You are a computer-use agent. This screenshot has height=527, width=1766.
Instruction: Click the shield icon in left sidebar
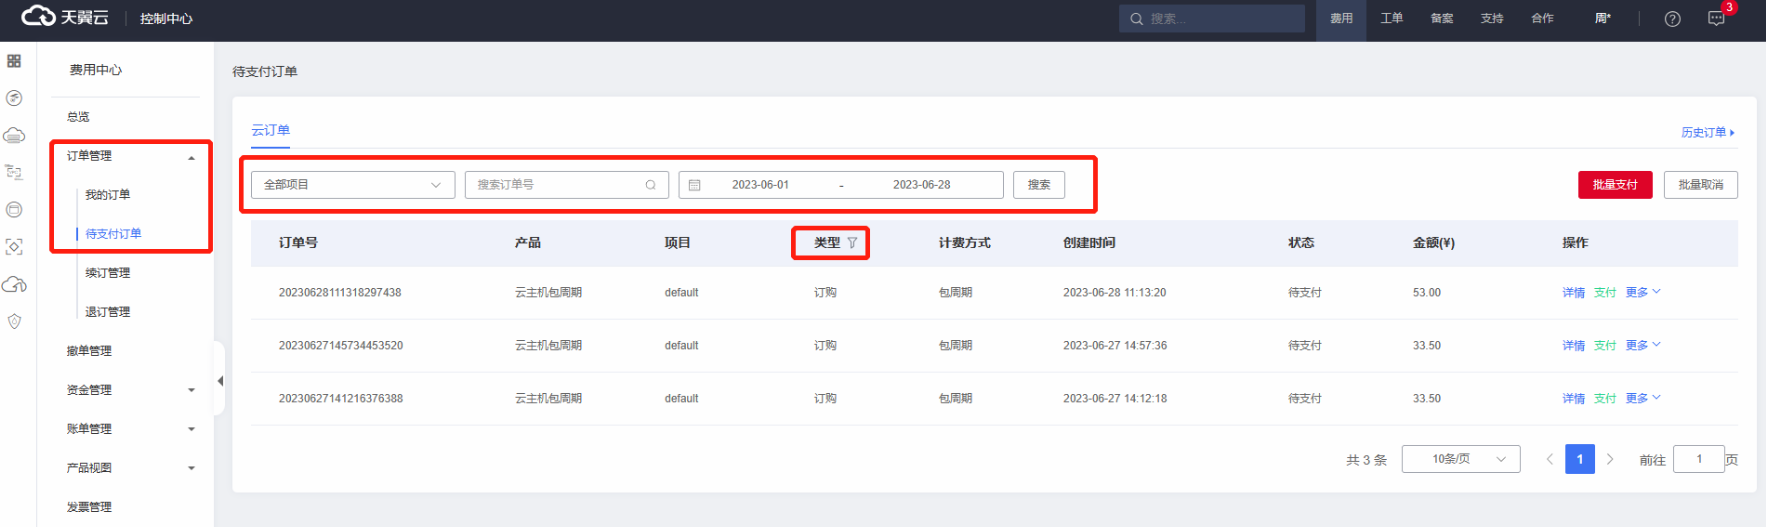click(x=14, y=322)
